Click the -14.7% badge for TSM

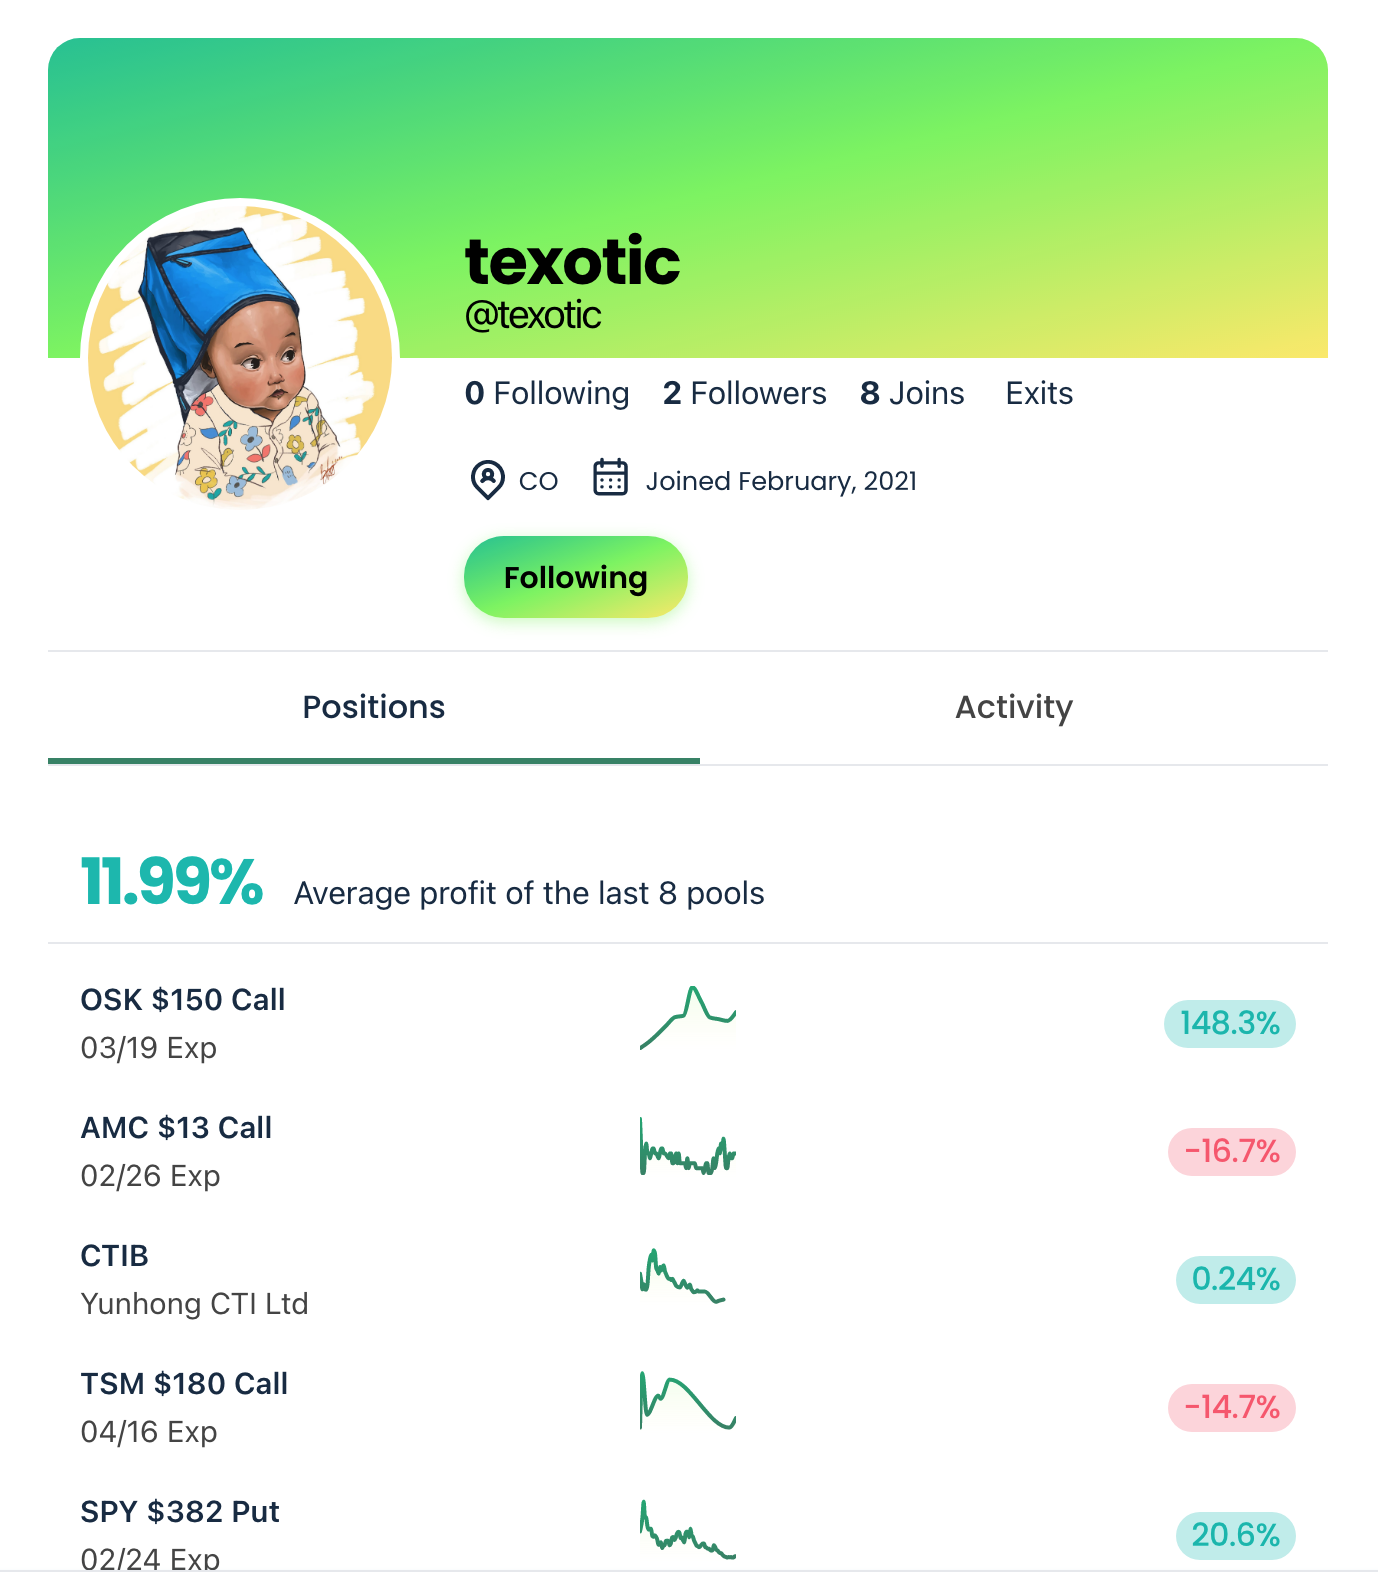[1232, 1407]
